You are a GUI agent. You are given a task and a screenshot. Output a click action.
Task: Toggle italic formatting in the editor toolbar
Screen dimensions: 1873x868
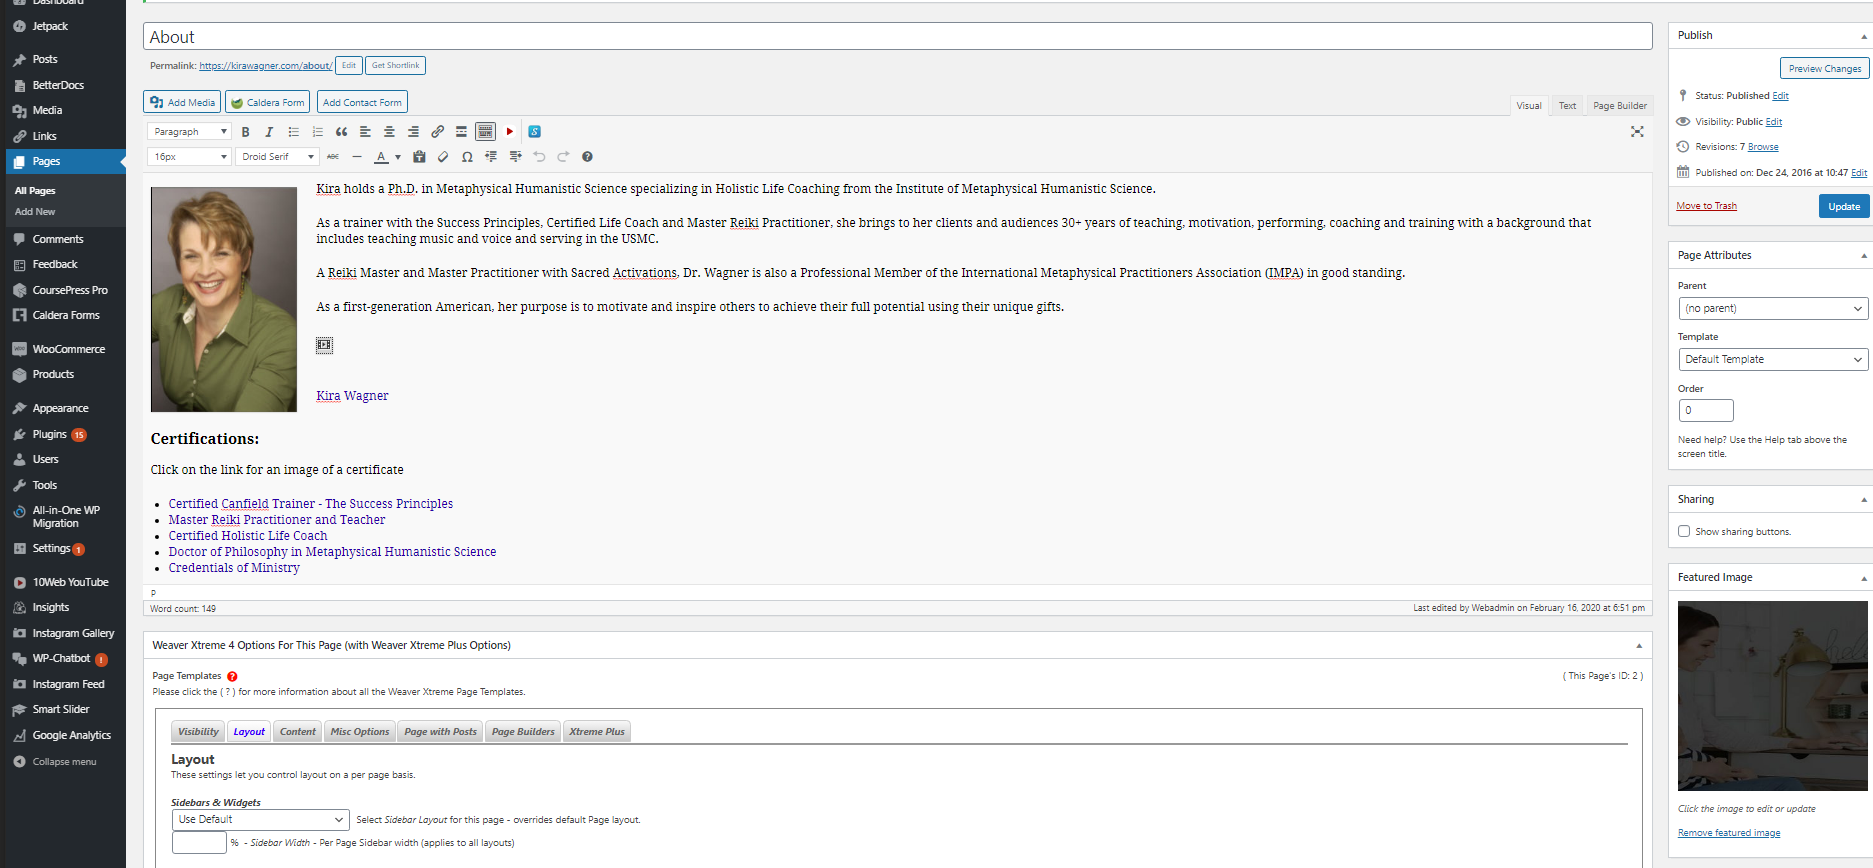click(x=269, y=132)
